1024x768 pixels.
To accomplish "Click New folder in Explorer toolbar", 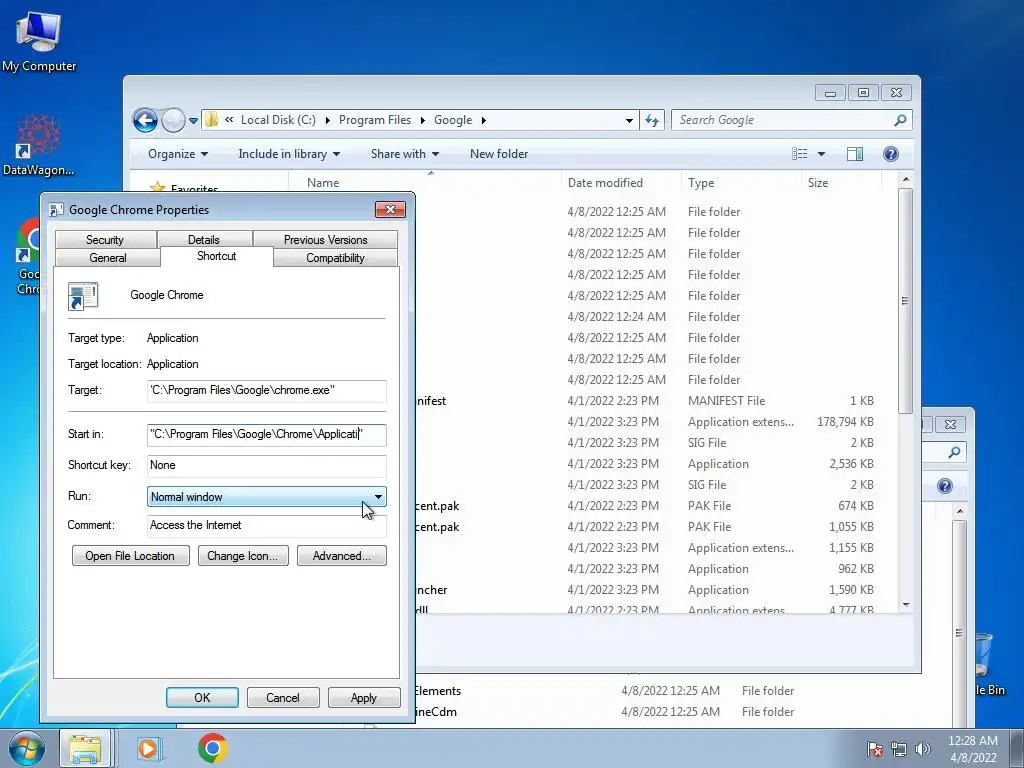I will [499, 154].
